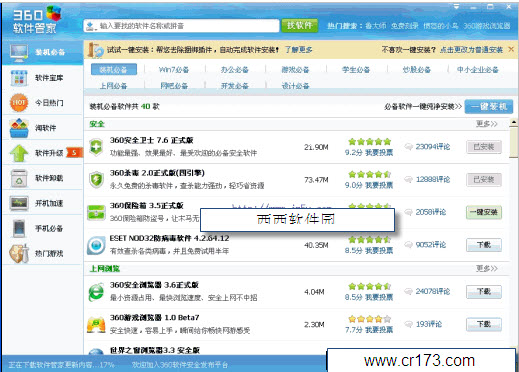Open the title bar dropdown menu arrow
This screenshot has width=519, height=372.
(x=456, y=6)
